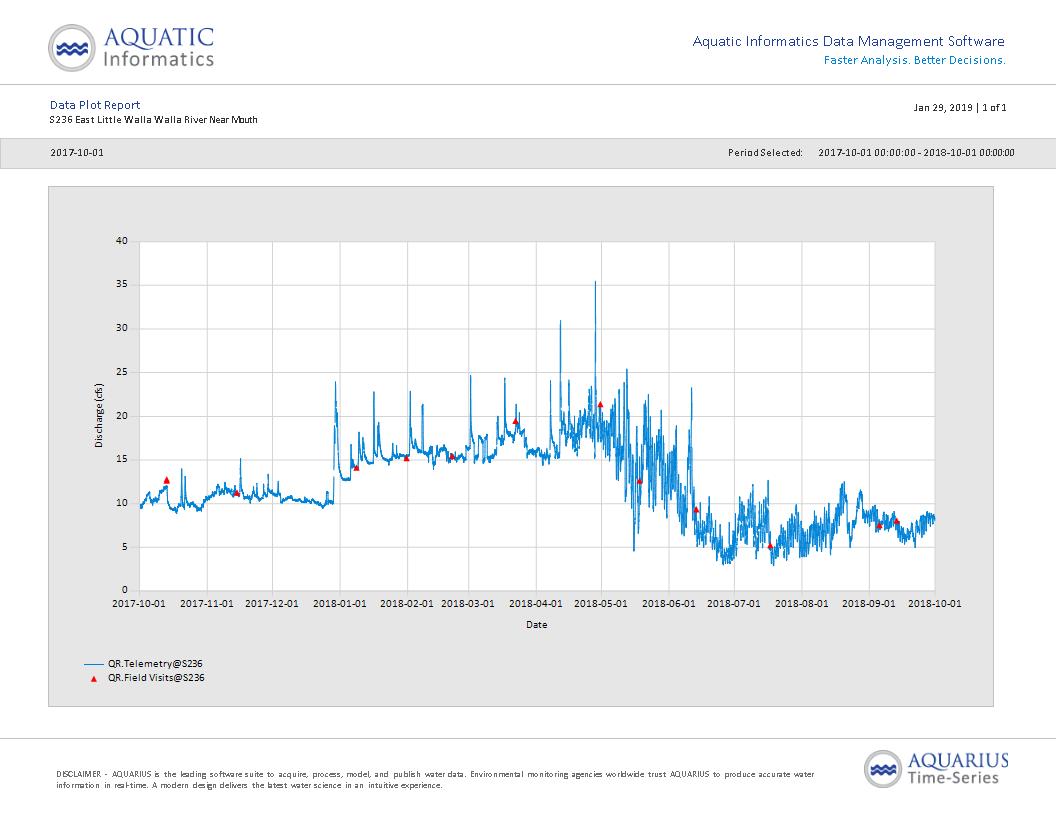Click the 2018-08-01 x-axis label

coord(802,603)
